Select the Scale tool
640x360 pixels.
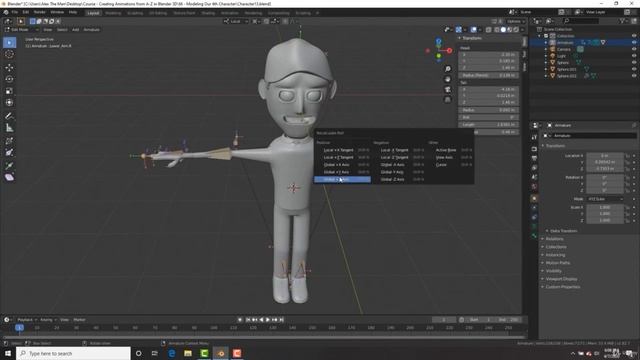pos(9,91)
